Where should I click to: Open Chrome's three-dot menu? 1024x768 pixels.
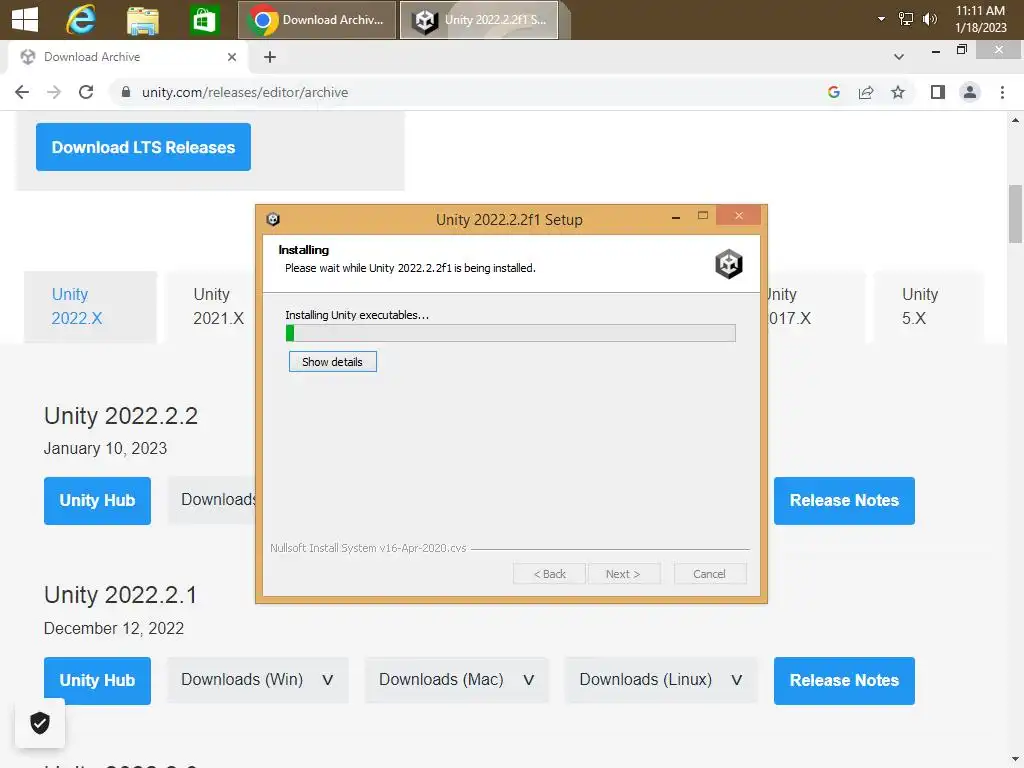tap(1002, 92)
